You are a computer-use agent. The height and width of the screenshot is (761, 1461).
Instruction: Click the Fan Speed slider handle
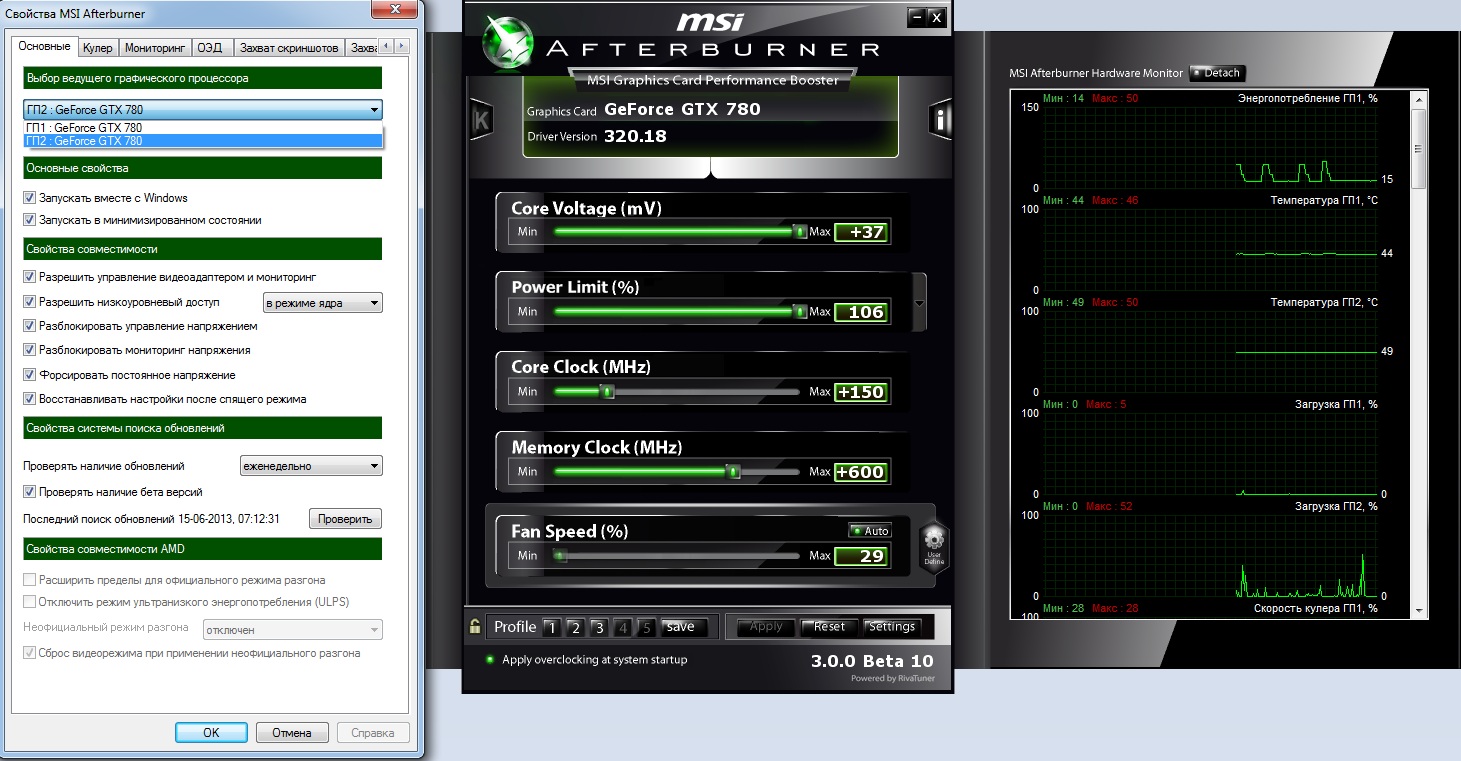click(x=560, y=555)
